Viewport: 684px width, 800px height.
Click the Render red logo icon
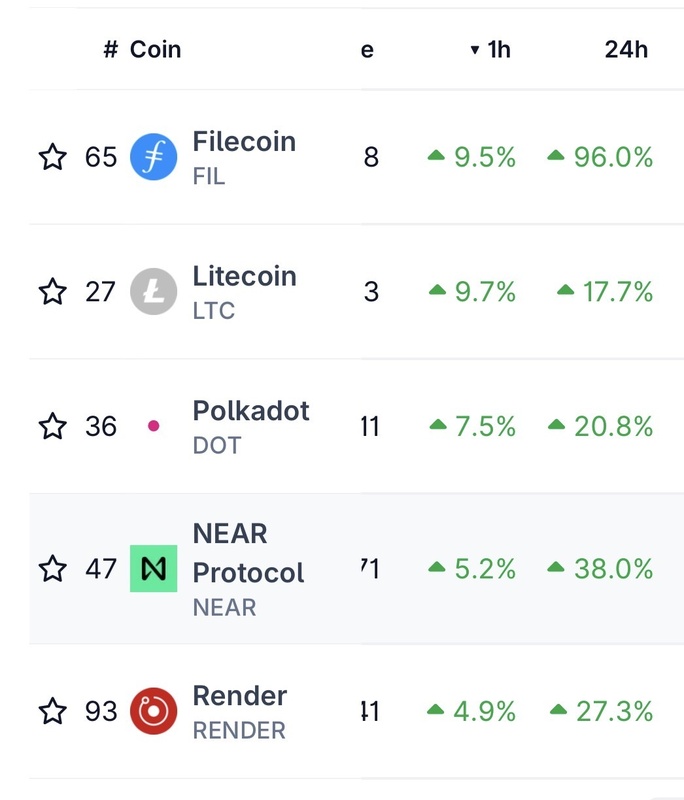(154, 711)
